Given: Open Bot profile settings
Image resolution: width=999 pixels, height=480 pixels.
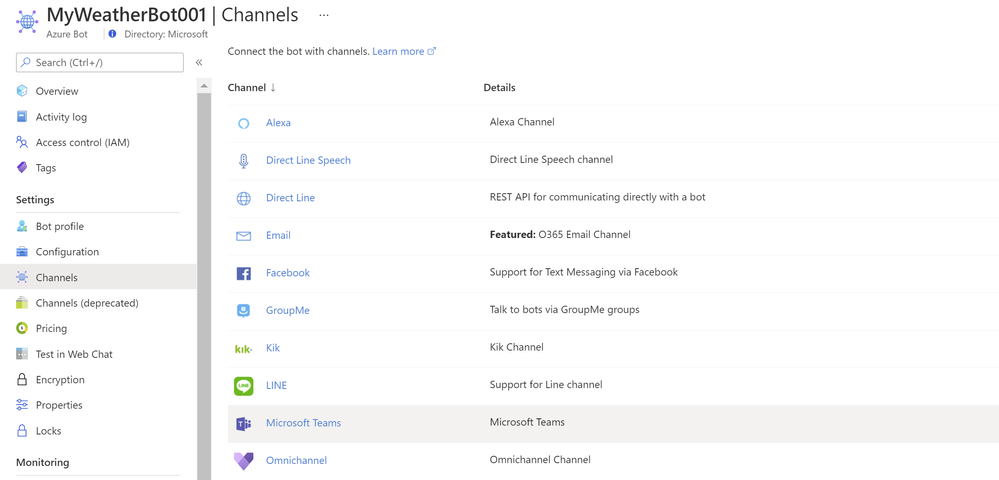Looking at the screenshot, I should point(59,226).
